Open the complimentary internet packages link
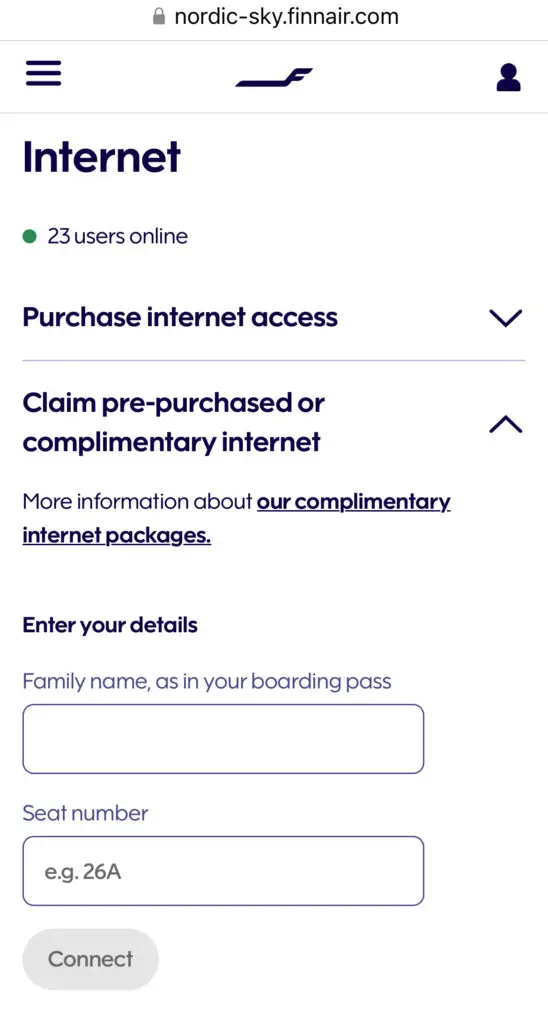Screen dimensions: 548x1024 [x=236, y=519]
